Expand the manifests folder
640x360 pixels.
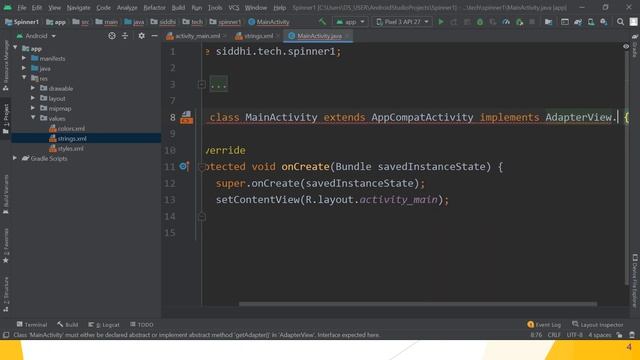pyautogui.click(x=24, y=58)
